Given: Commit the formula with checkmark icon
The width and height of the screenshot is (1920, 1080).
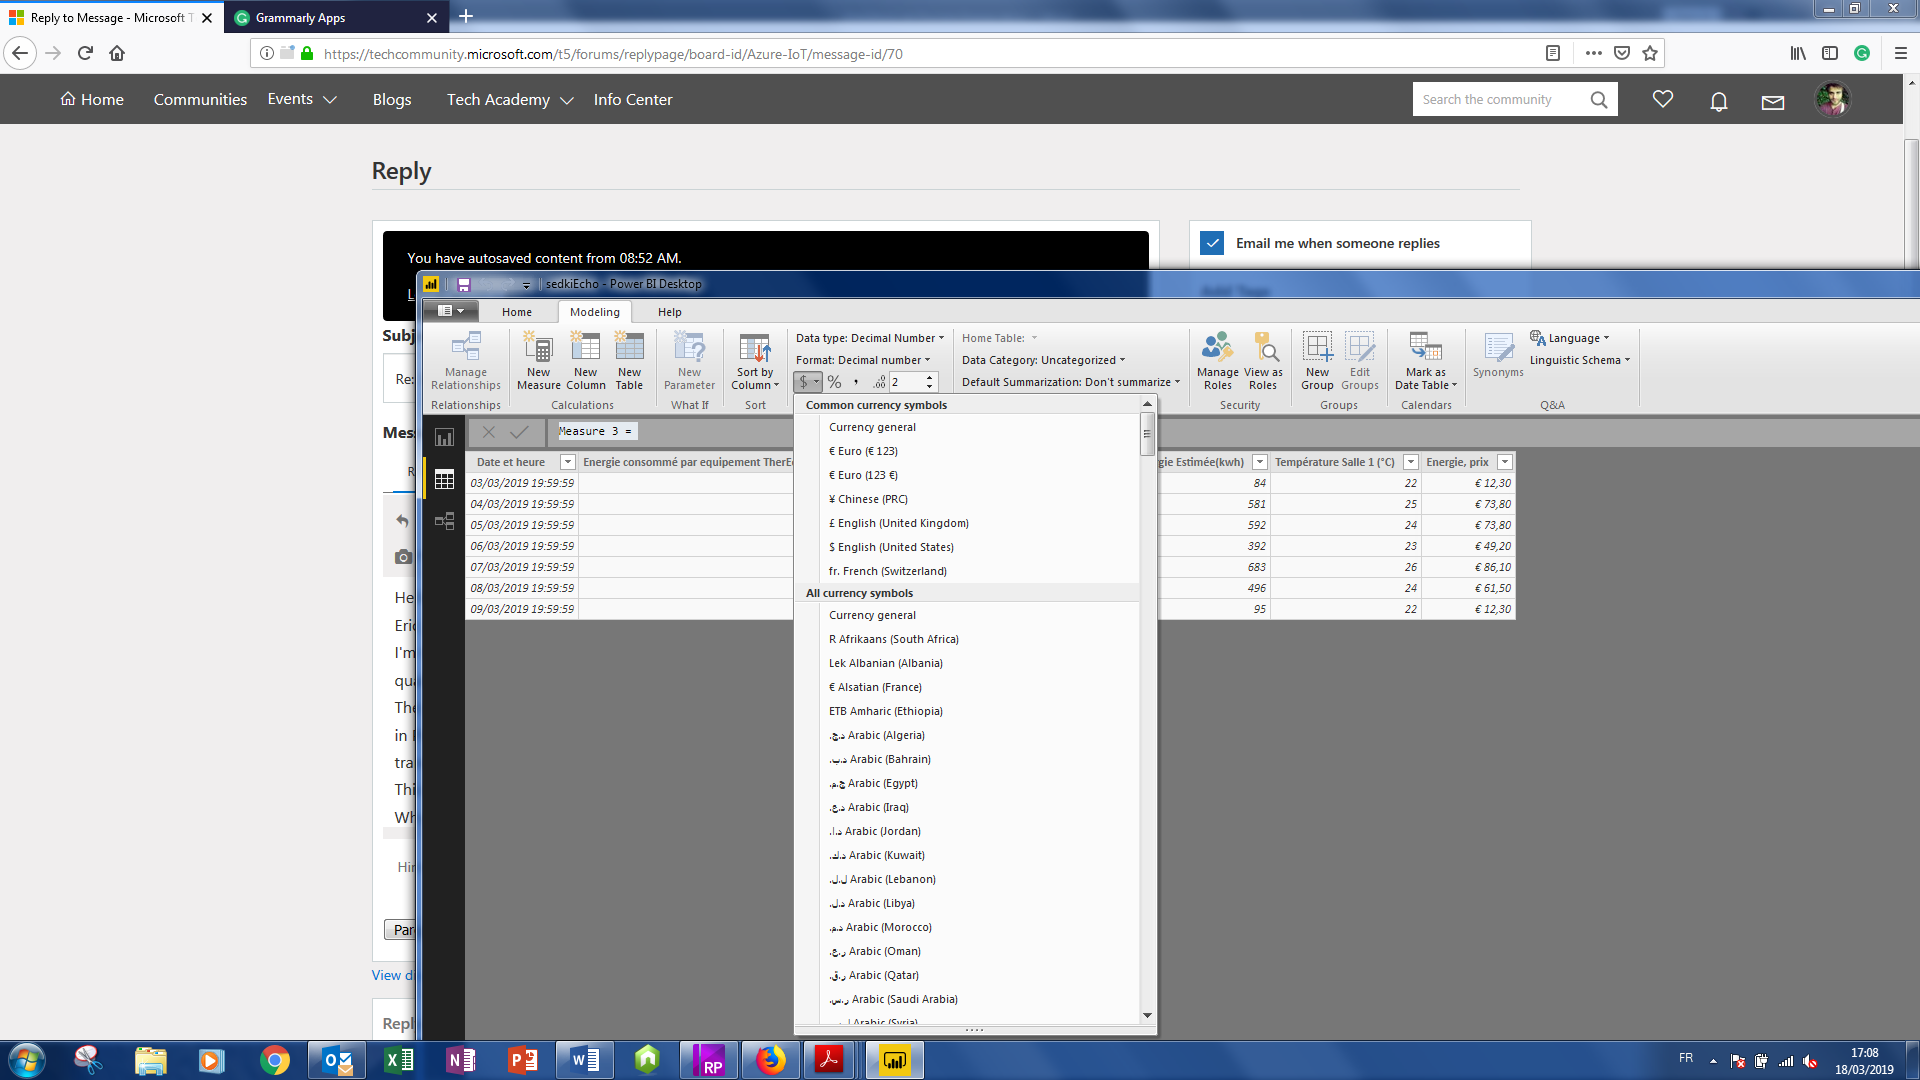Looking at the screenshot, I should pos(519,432).
